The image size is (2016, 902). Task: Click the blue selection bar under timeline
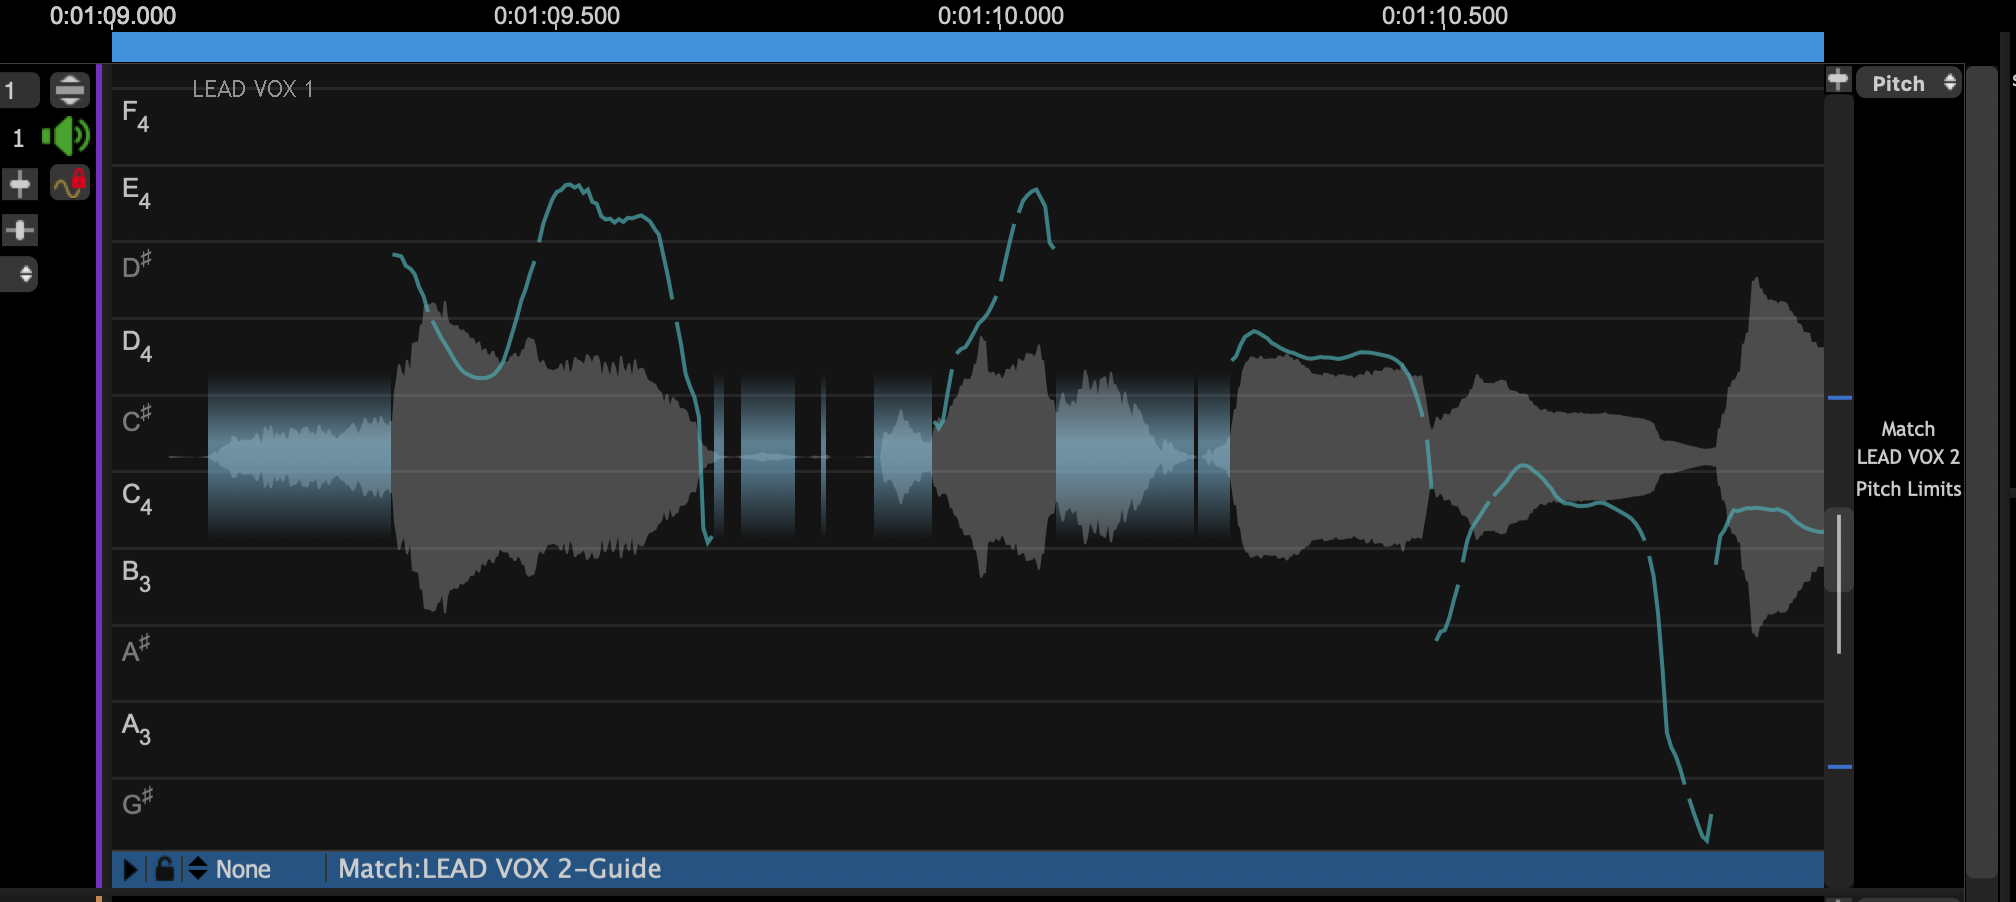point(967,47)
